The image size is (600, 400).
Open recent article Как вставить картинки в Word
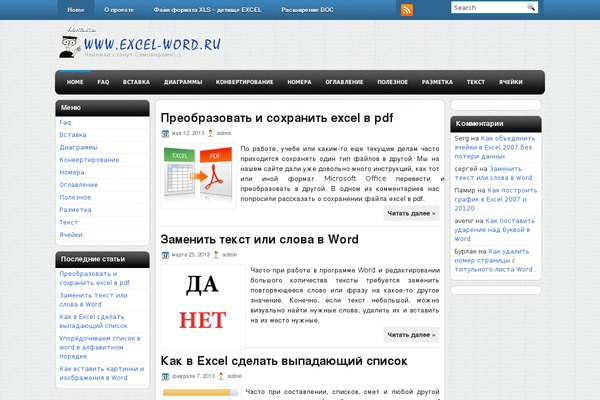click(102, 373)
